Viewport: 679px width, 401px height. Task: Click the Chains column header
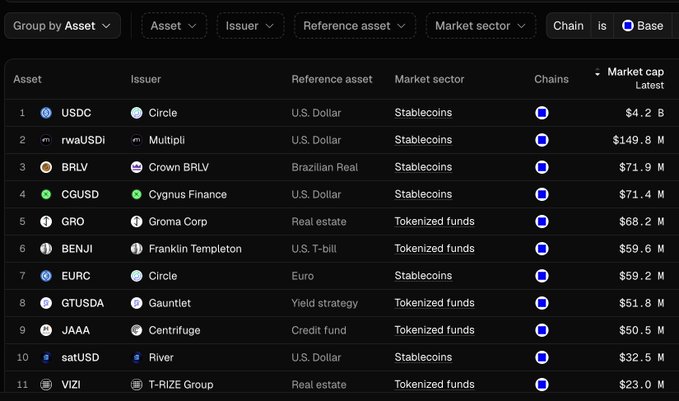pyautogui.click(x=551, y=79)
